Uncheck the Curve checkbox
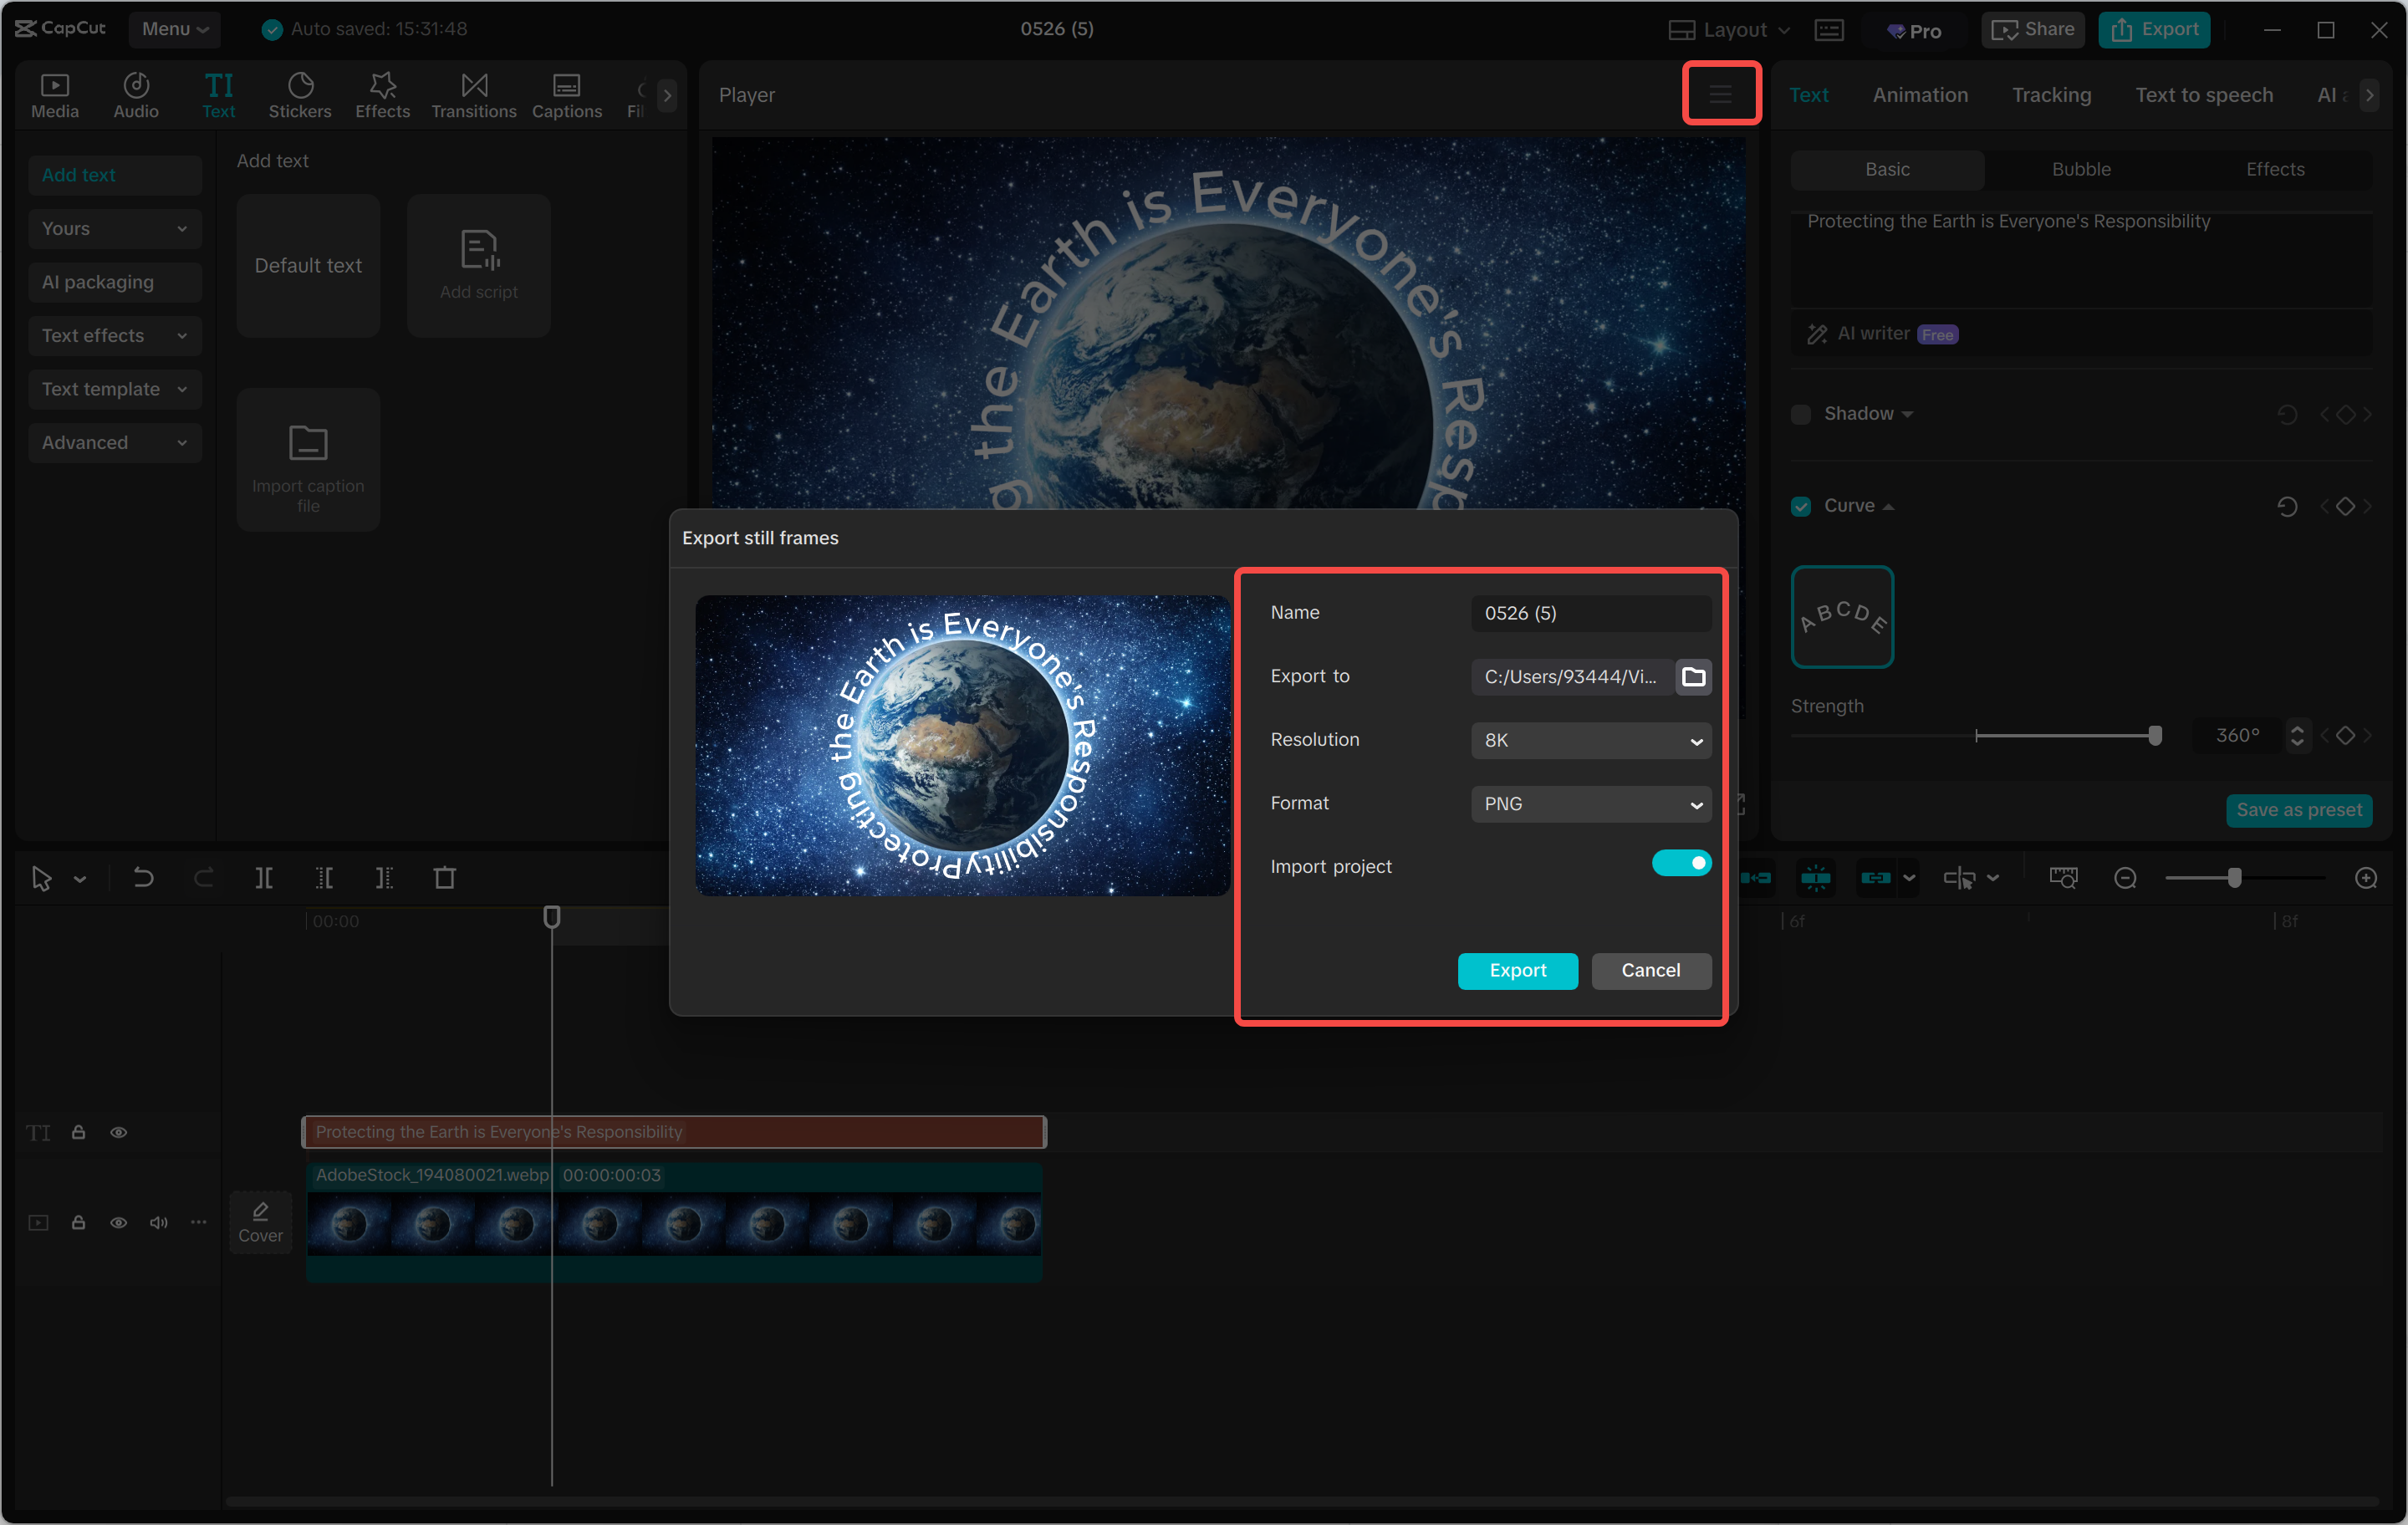The height and width of the screenshot is (1525, 2408). (1801, 506)
